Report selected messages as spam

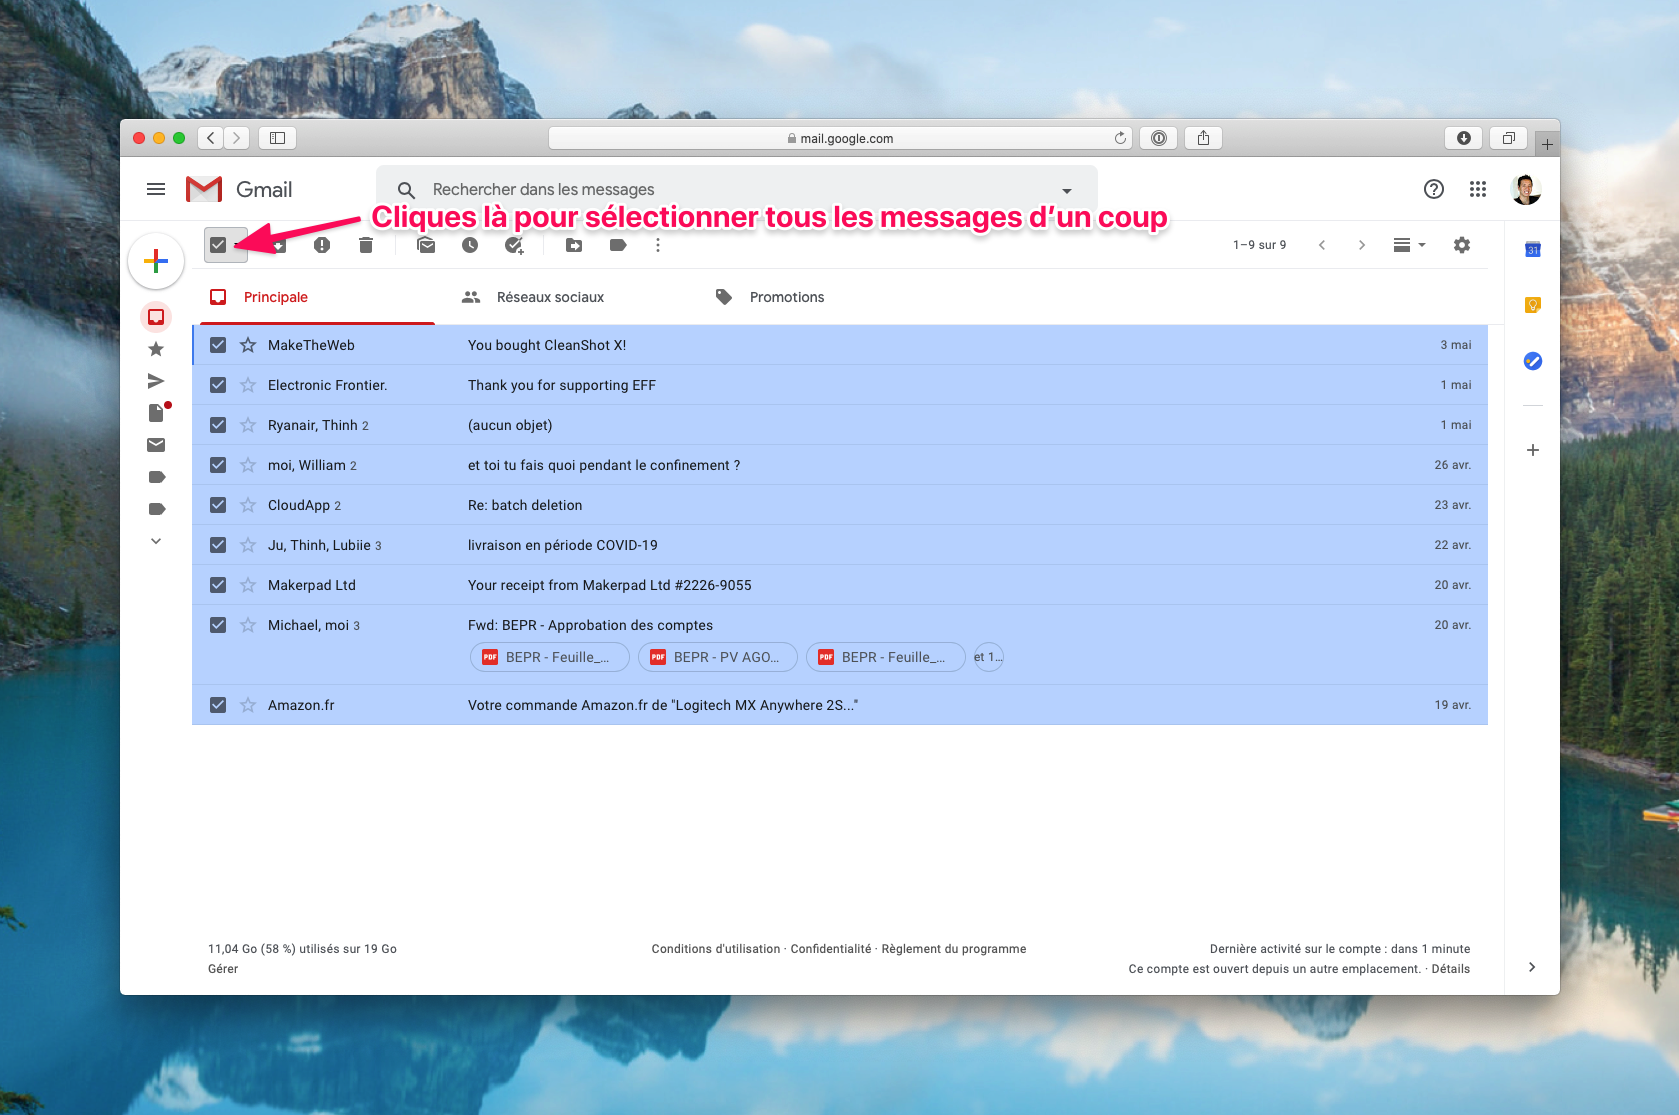[x=322, y=245]
